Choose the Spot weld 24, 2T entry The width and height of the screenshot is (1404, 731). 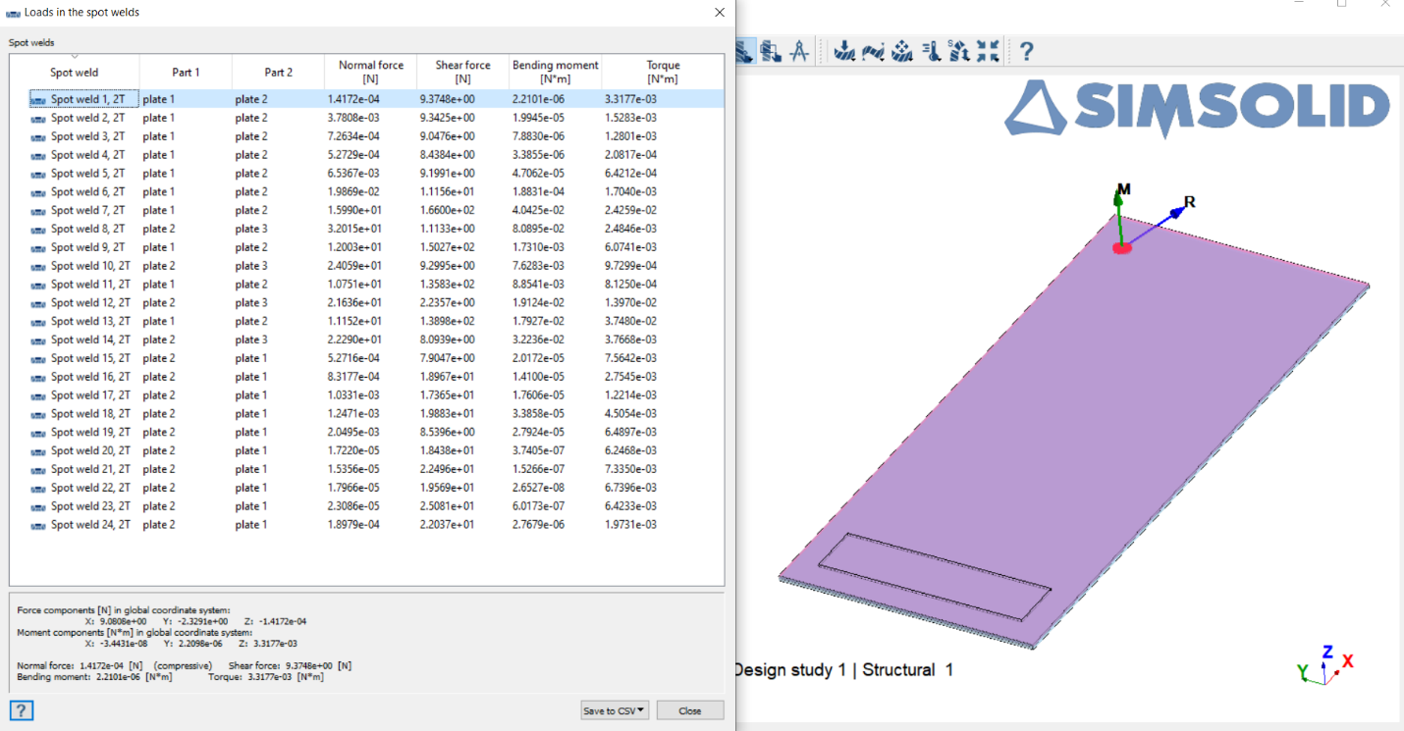[90, 525]
